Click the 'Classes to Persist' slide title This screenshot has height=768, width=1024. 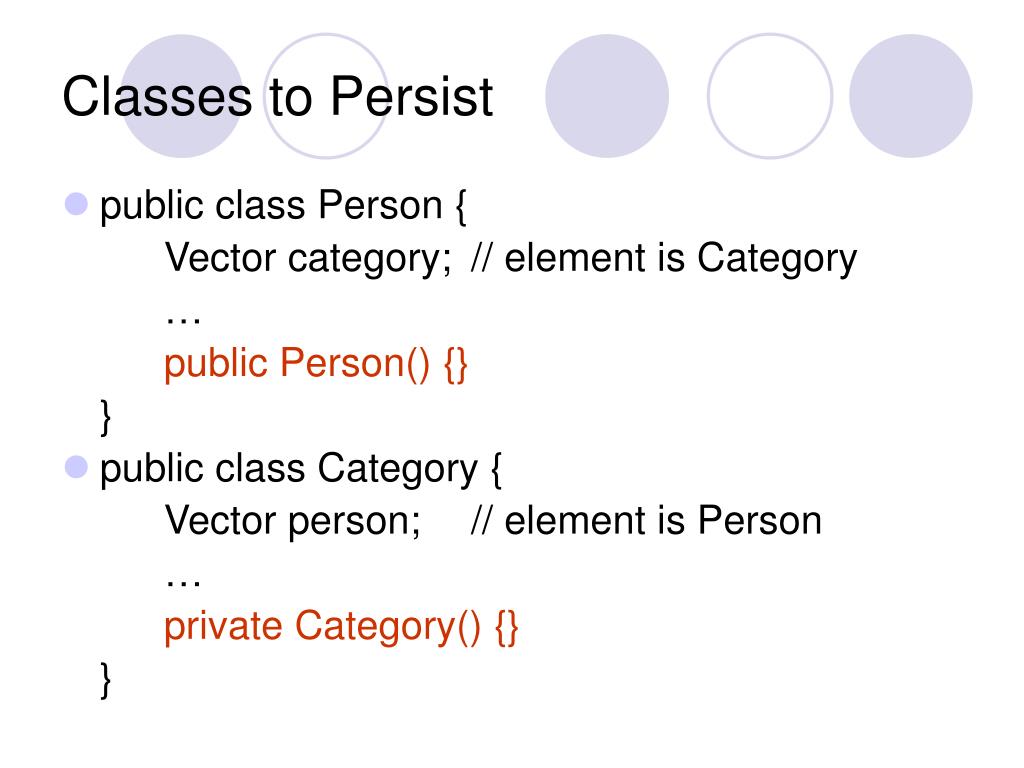278,97
